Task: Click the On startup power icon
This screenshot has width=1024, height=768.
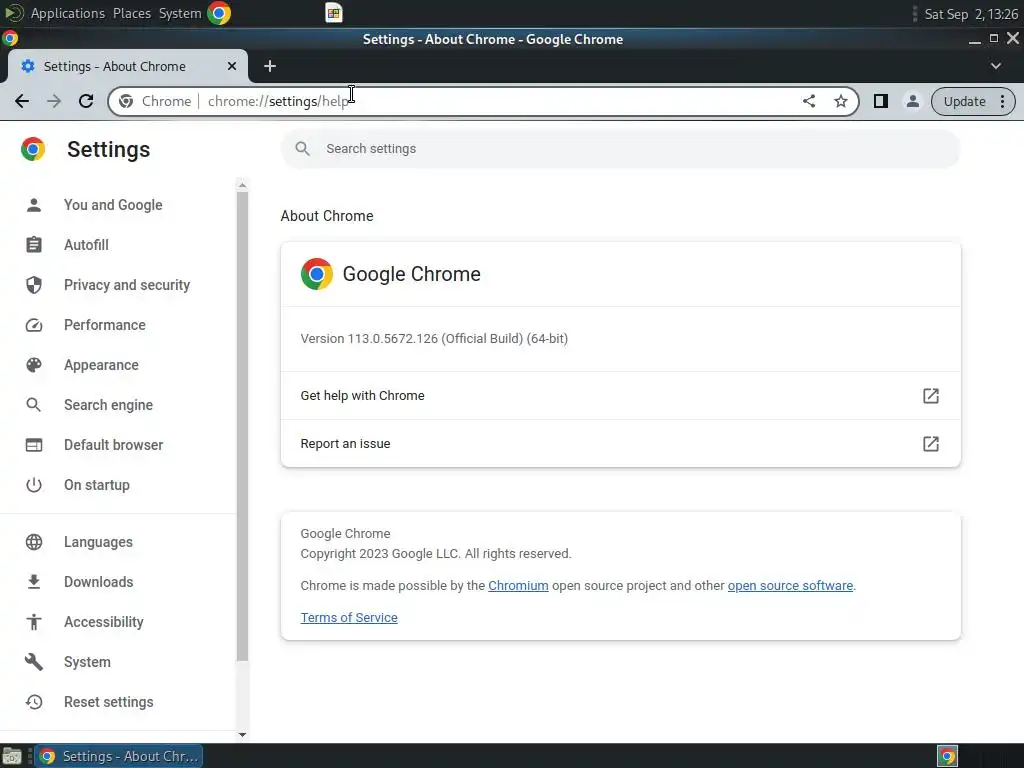Action: (x=34, y=485)
